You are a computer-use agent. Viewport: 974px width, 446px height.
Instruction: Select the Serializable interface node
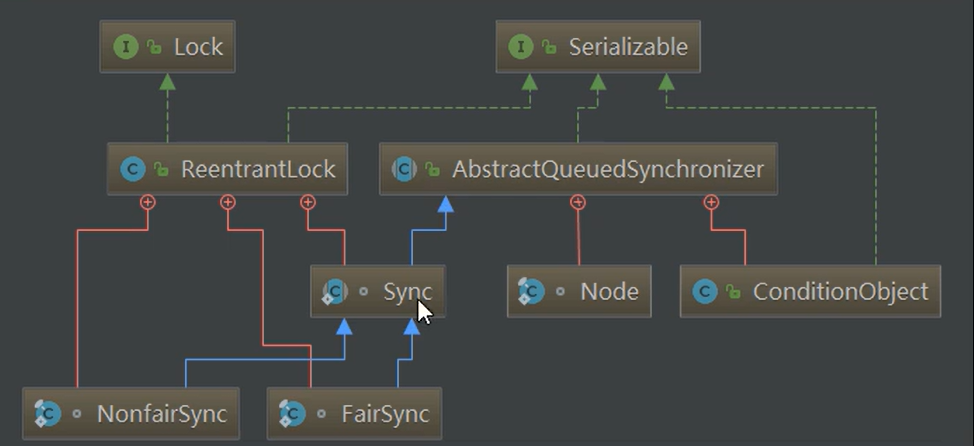[x=598, y=47]
